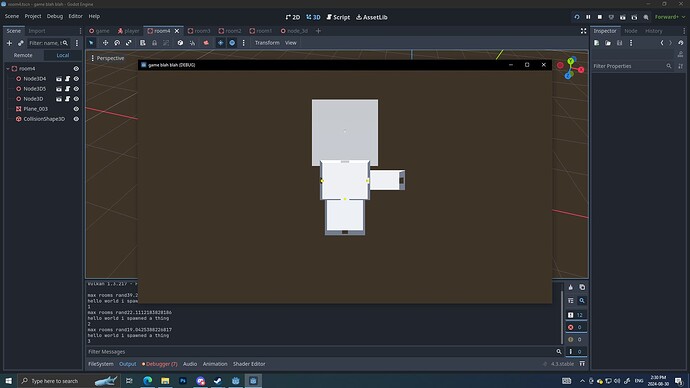Switch to Script workspace
This screenshot has height=388, width=690.
[338, 17]
